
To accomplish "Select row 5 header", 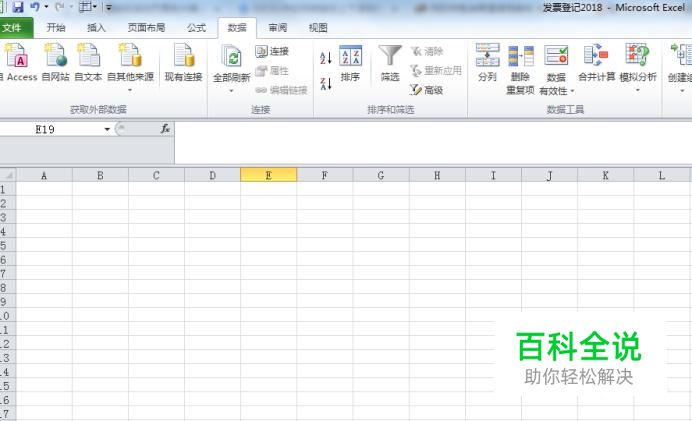I will [8, 245].
